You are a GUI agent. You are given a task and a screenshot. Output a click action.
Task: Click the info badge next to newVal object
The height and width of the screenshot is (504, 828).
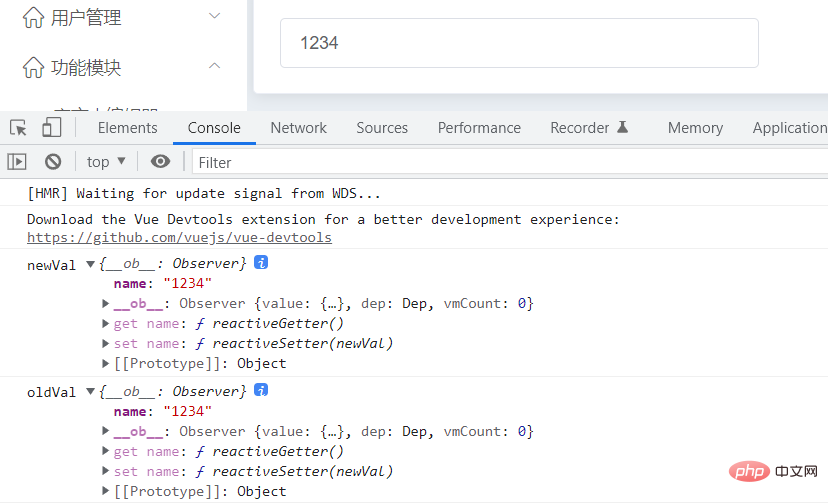click(261, 263)
